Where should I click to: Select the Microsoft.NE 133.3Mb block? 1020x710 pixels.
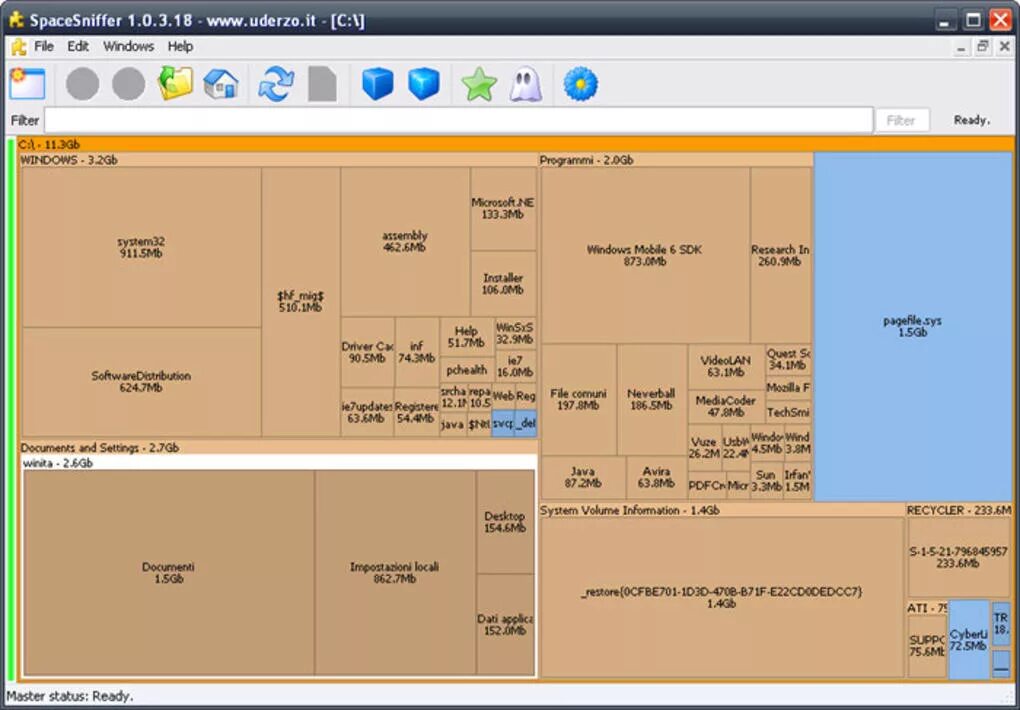503,208
